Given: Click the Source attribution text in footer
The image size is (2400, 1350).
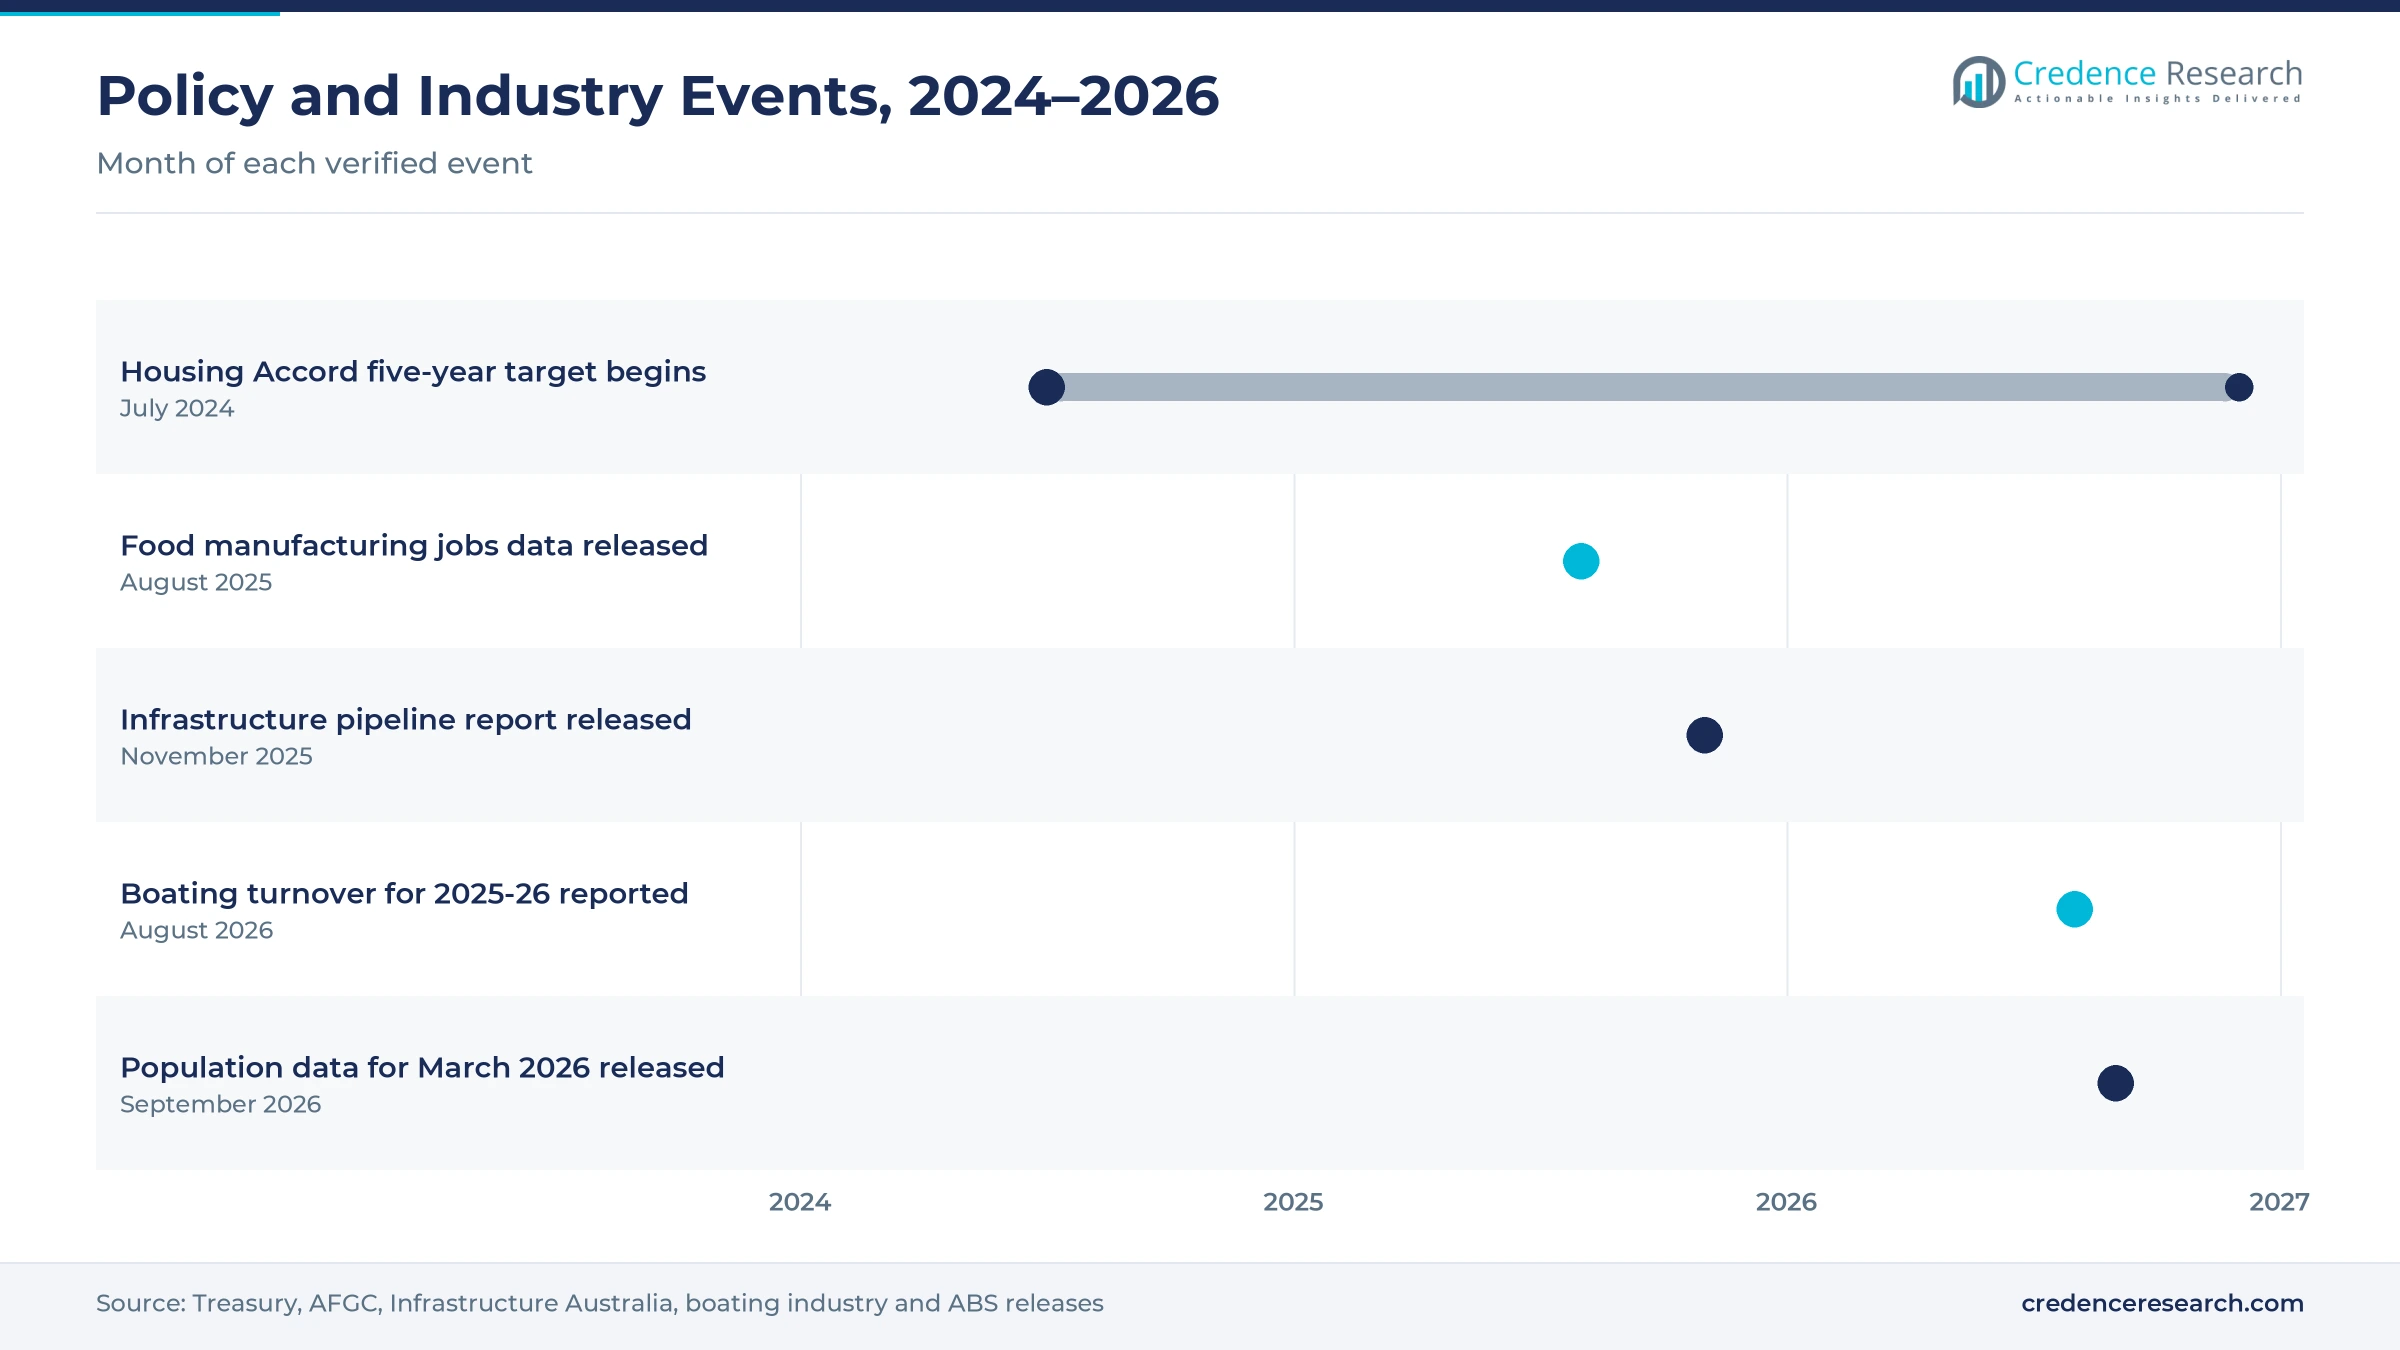Looking at the screenshot, I should click(600, 1303).
